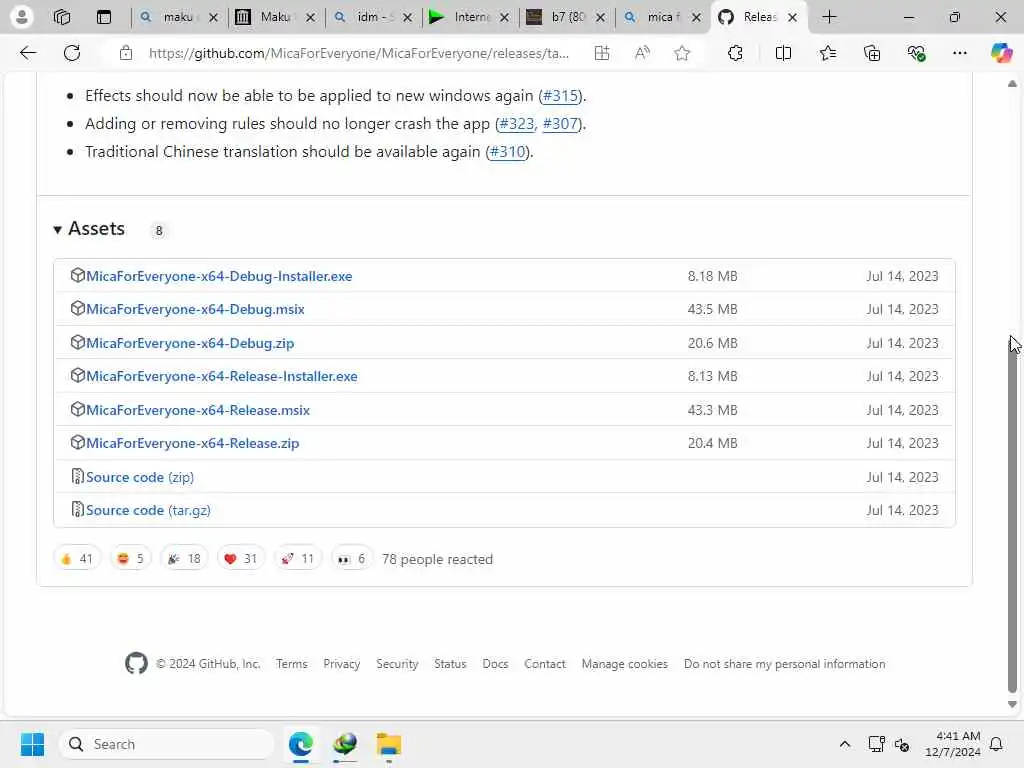
Task: Open Collections icon in toolbar
Action: point(872,53)
